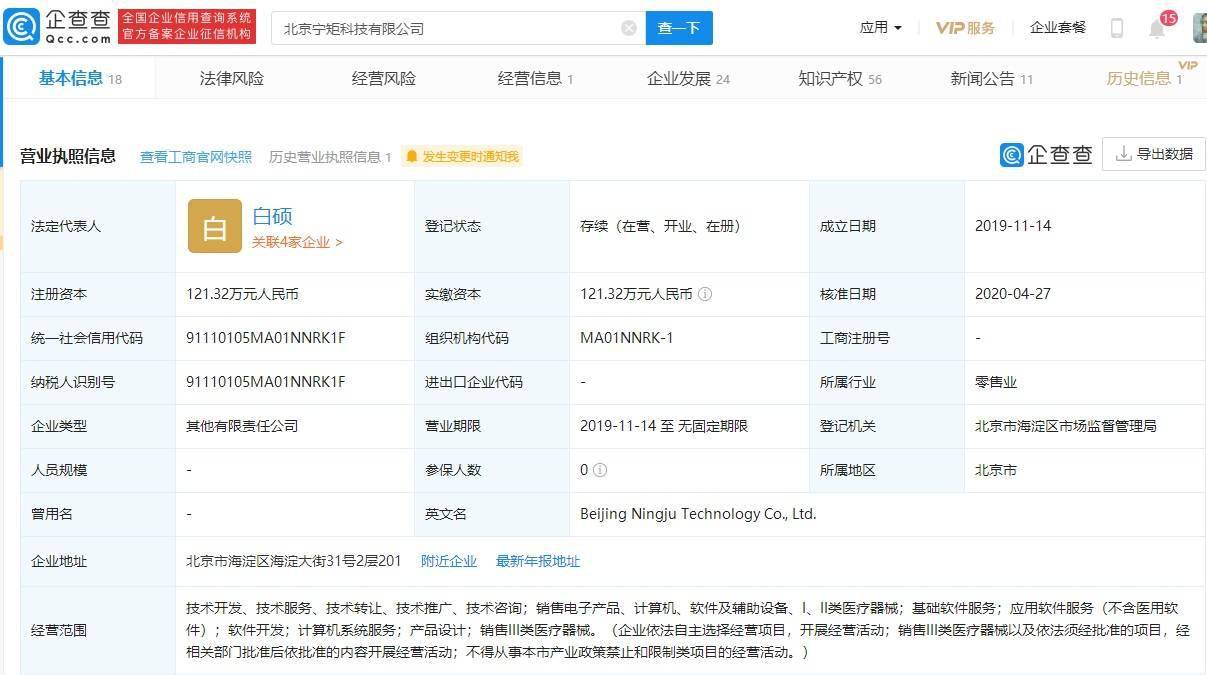Select 注册资本 value 121.32万元人民币
Screen dimensions: 1207x675
pos(243,294)
